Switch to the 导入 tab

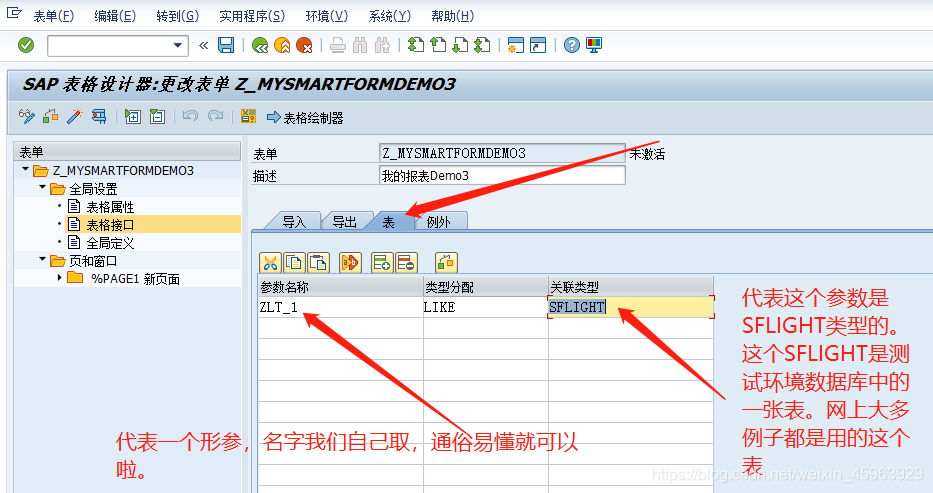click(x=294, y=222)
